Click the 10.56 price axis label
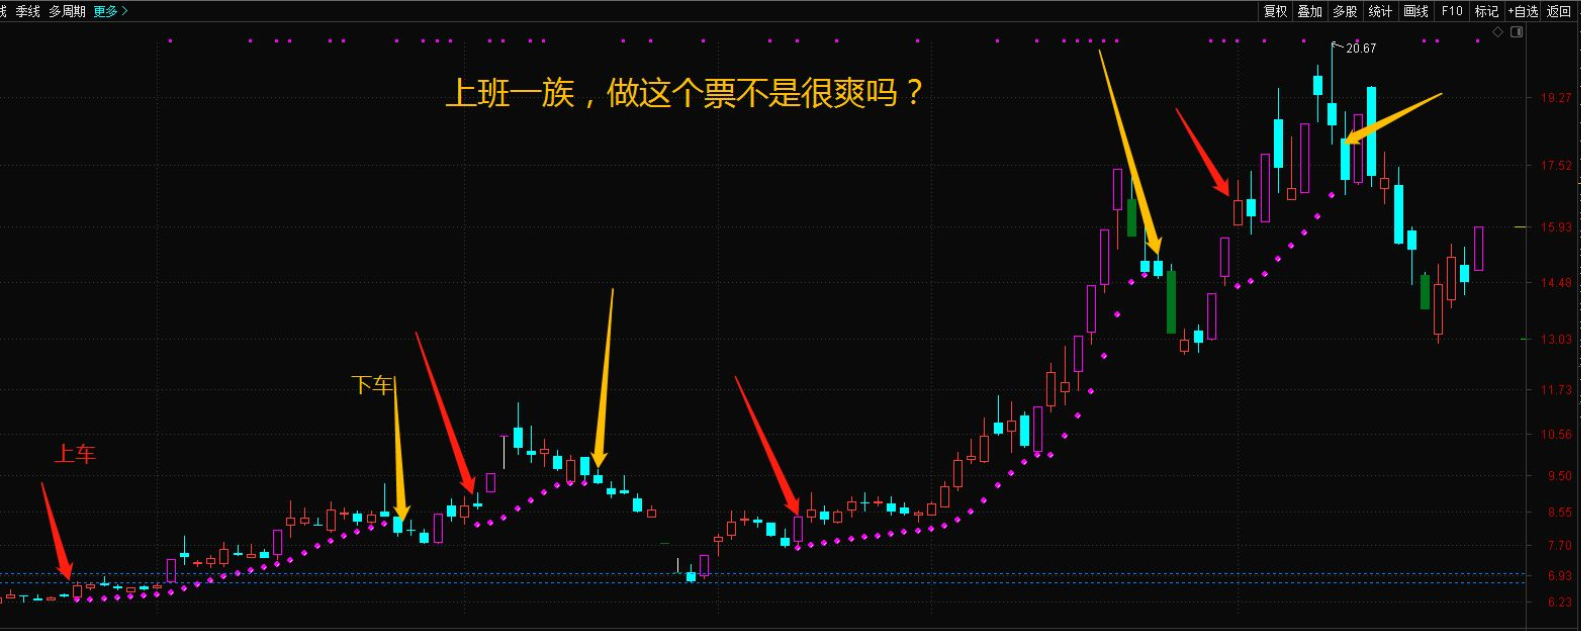This screenshot has height=631, width=1581. [x=1556, y=435]
